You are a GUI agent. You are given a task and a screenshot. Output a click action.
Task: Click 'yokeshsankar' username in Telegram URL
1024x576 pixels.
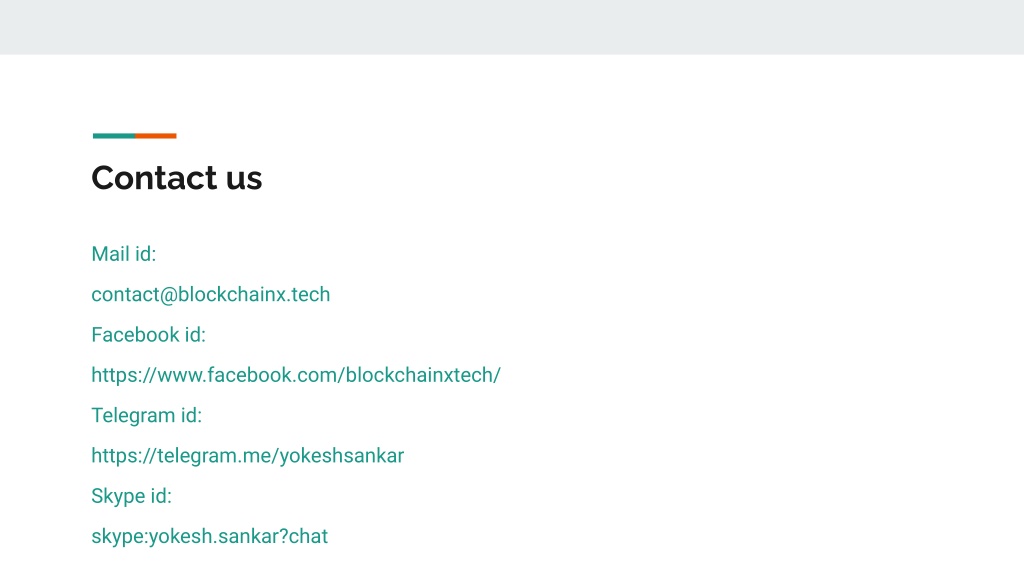pos(342,456)
